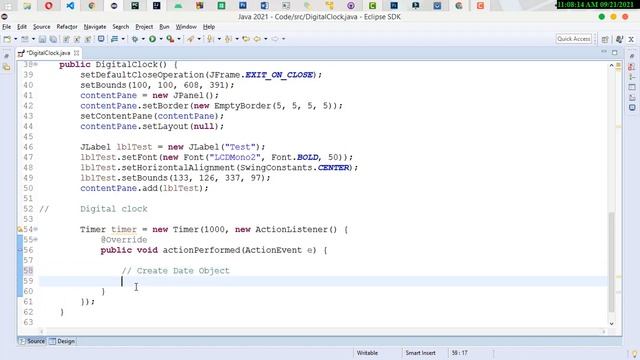Click the Back navigation arrow icon

[257, 39]
